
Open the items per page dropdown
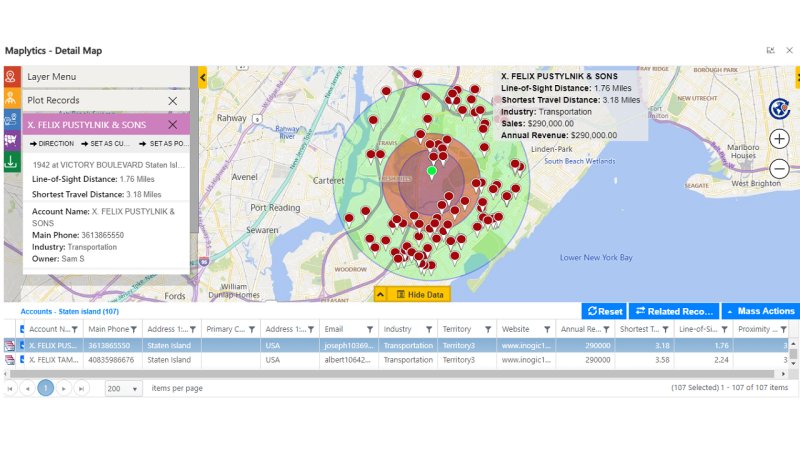134,388
